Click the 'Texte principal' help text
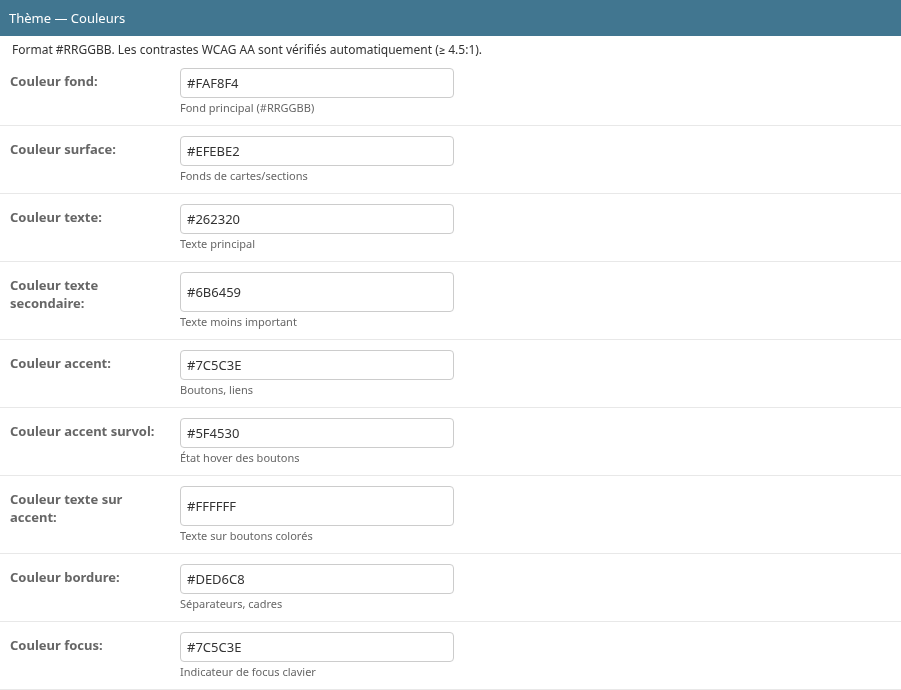The image size is (901, 690). (x=217, y=244)
